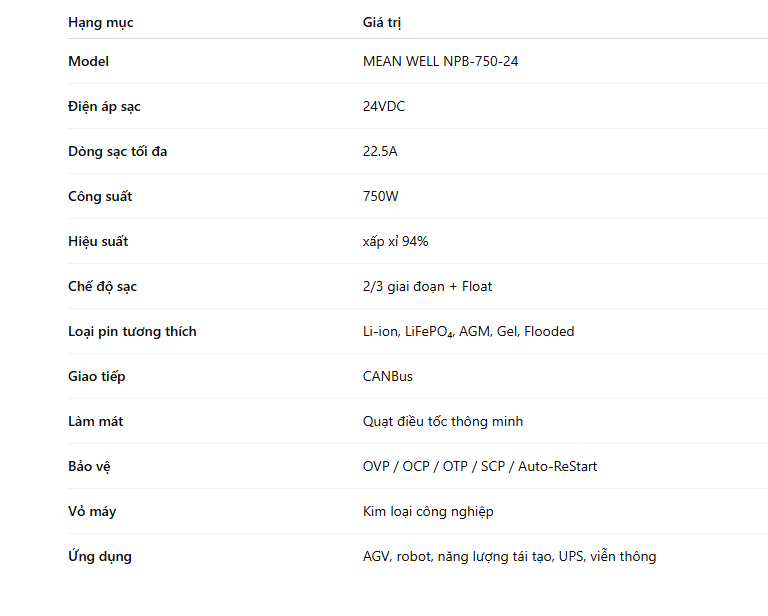Select the "Quạt điều tốc thông minh" text
The image size is (768, 616).
tap(443, 421)
